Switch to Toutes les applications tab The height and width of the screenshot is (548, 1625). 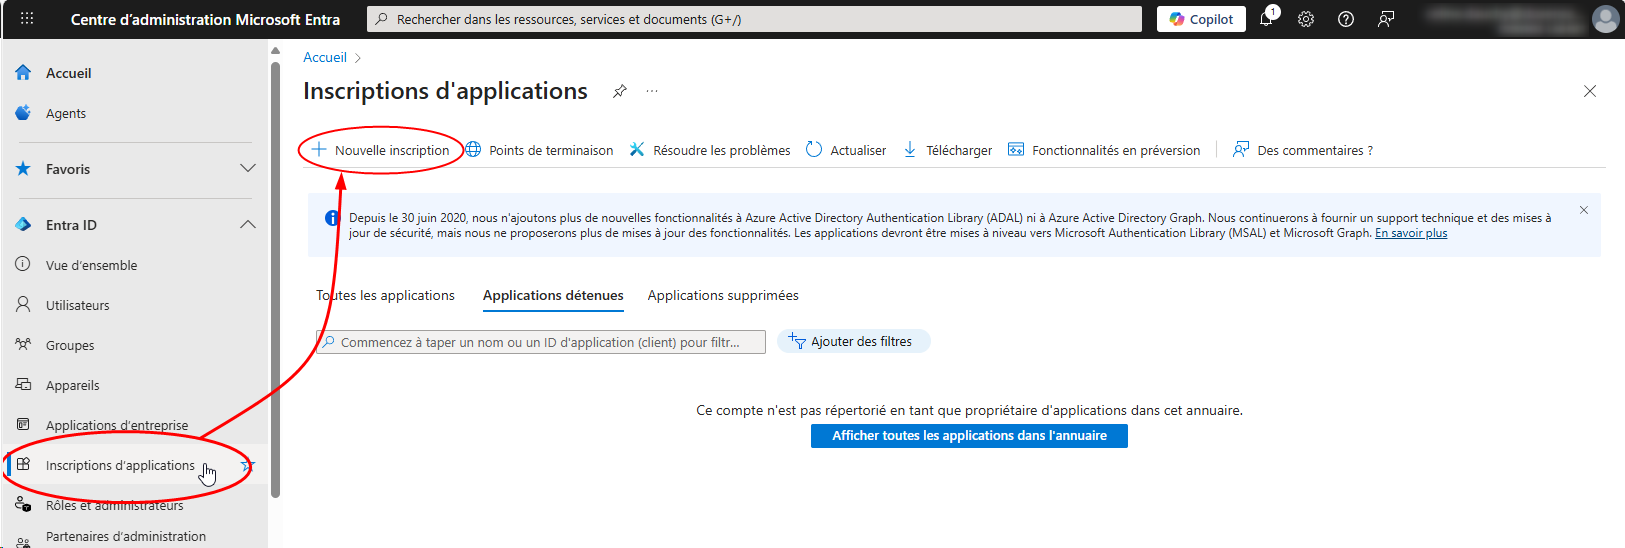385,296
